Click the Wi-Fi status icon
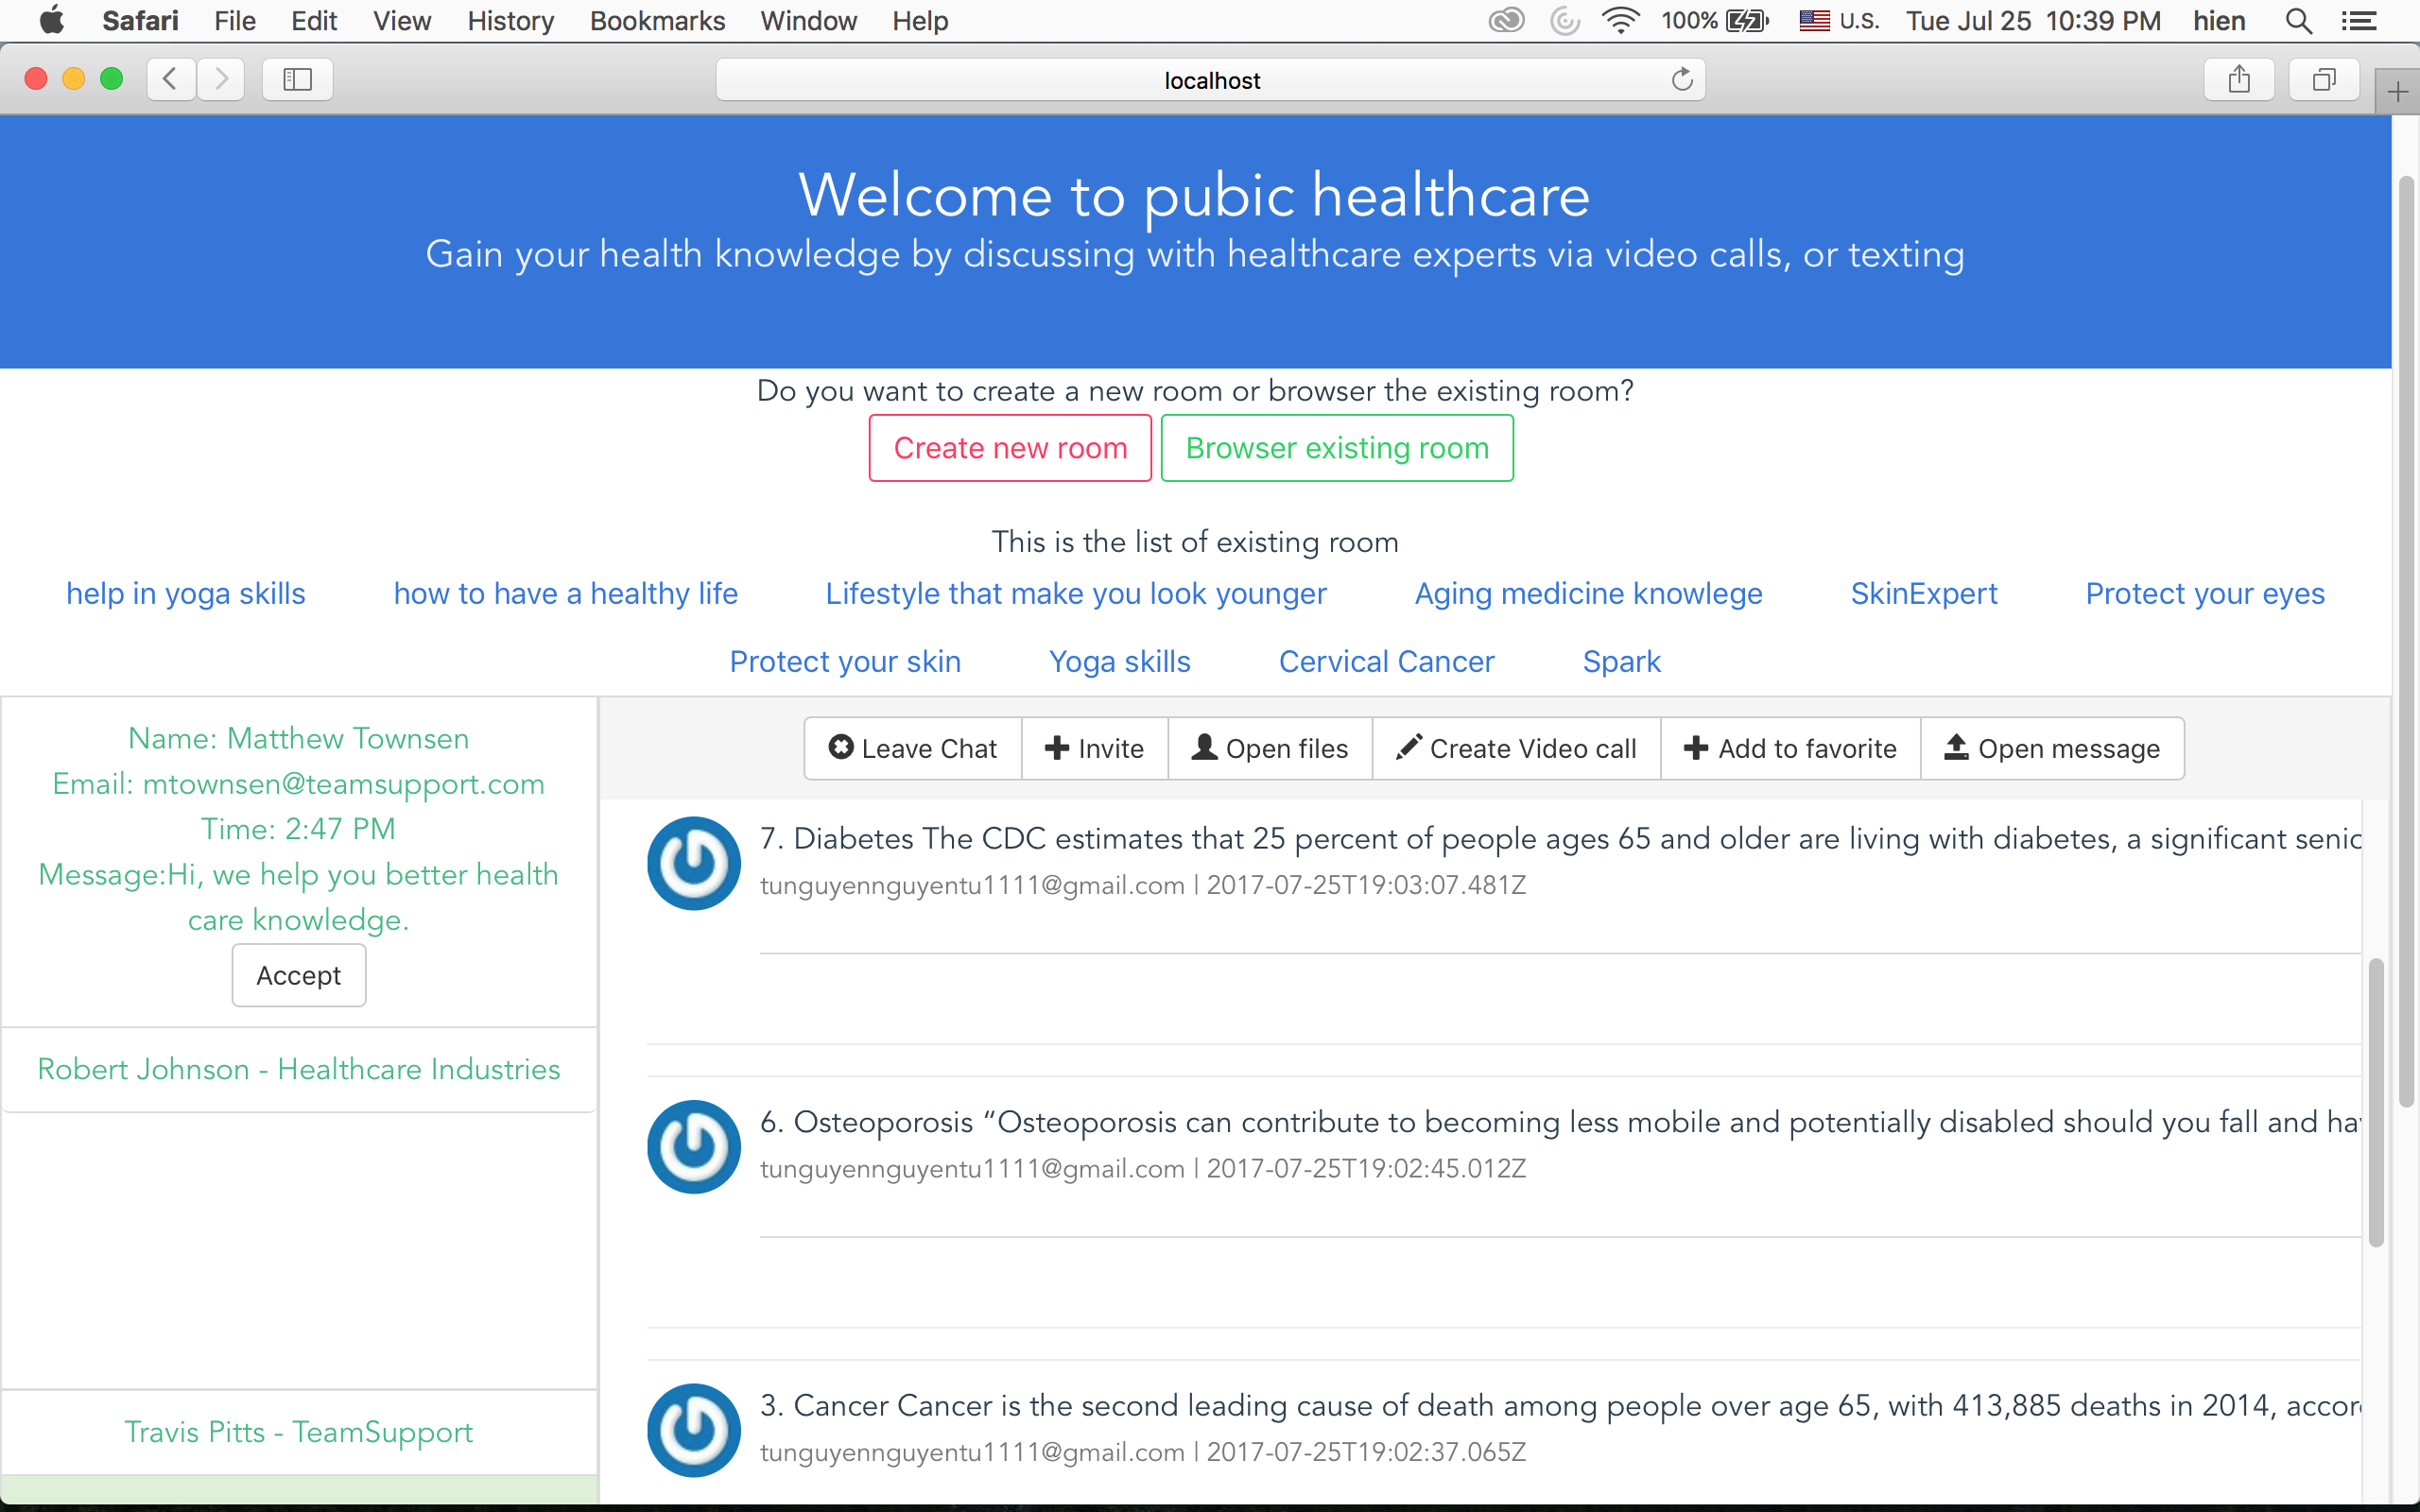The image size is (2420, 1512). (1619, 21)
